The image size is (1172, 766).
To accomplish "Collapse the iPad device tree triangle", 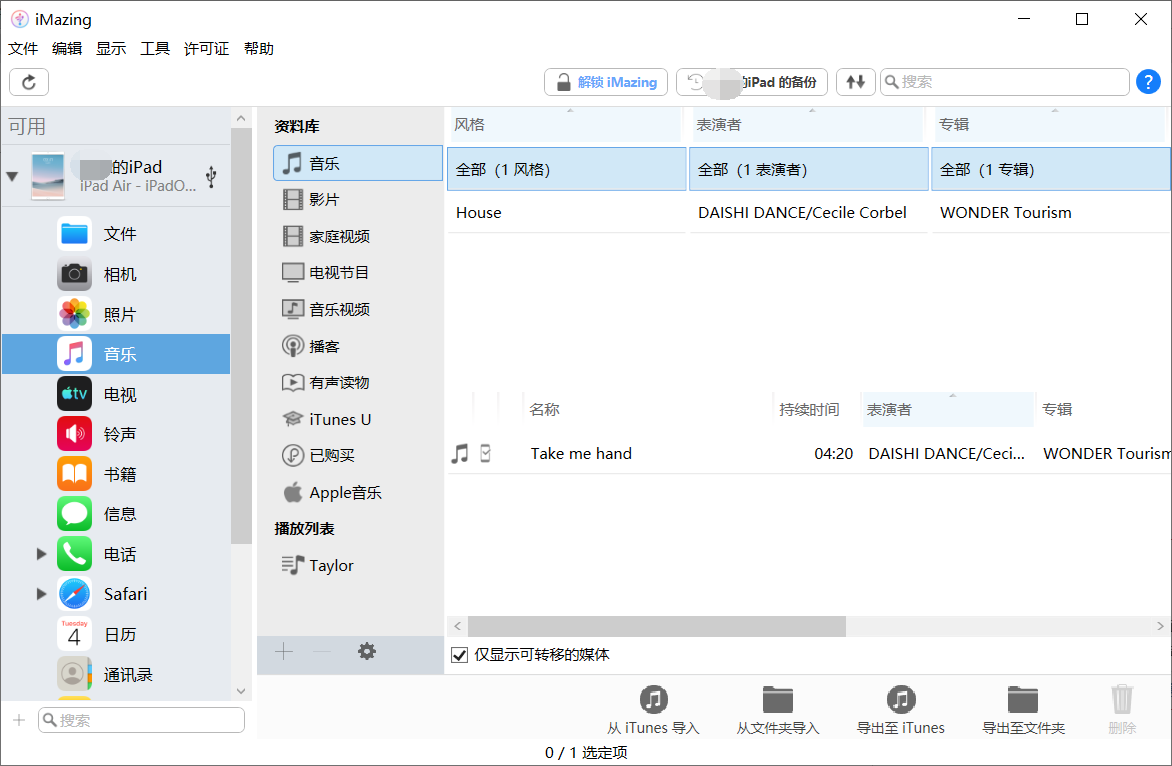I will coord(12,176).
